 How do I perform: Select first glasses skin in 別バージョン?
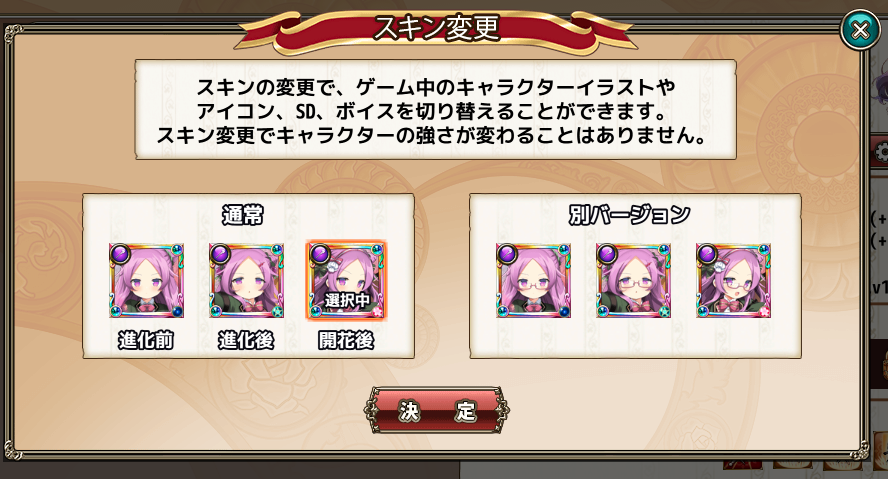pos(533,280)
